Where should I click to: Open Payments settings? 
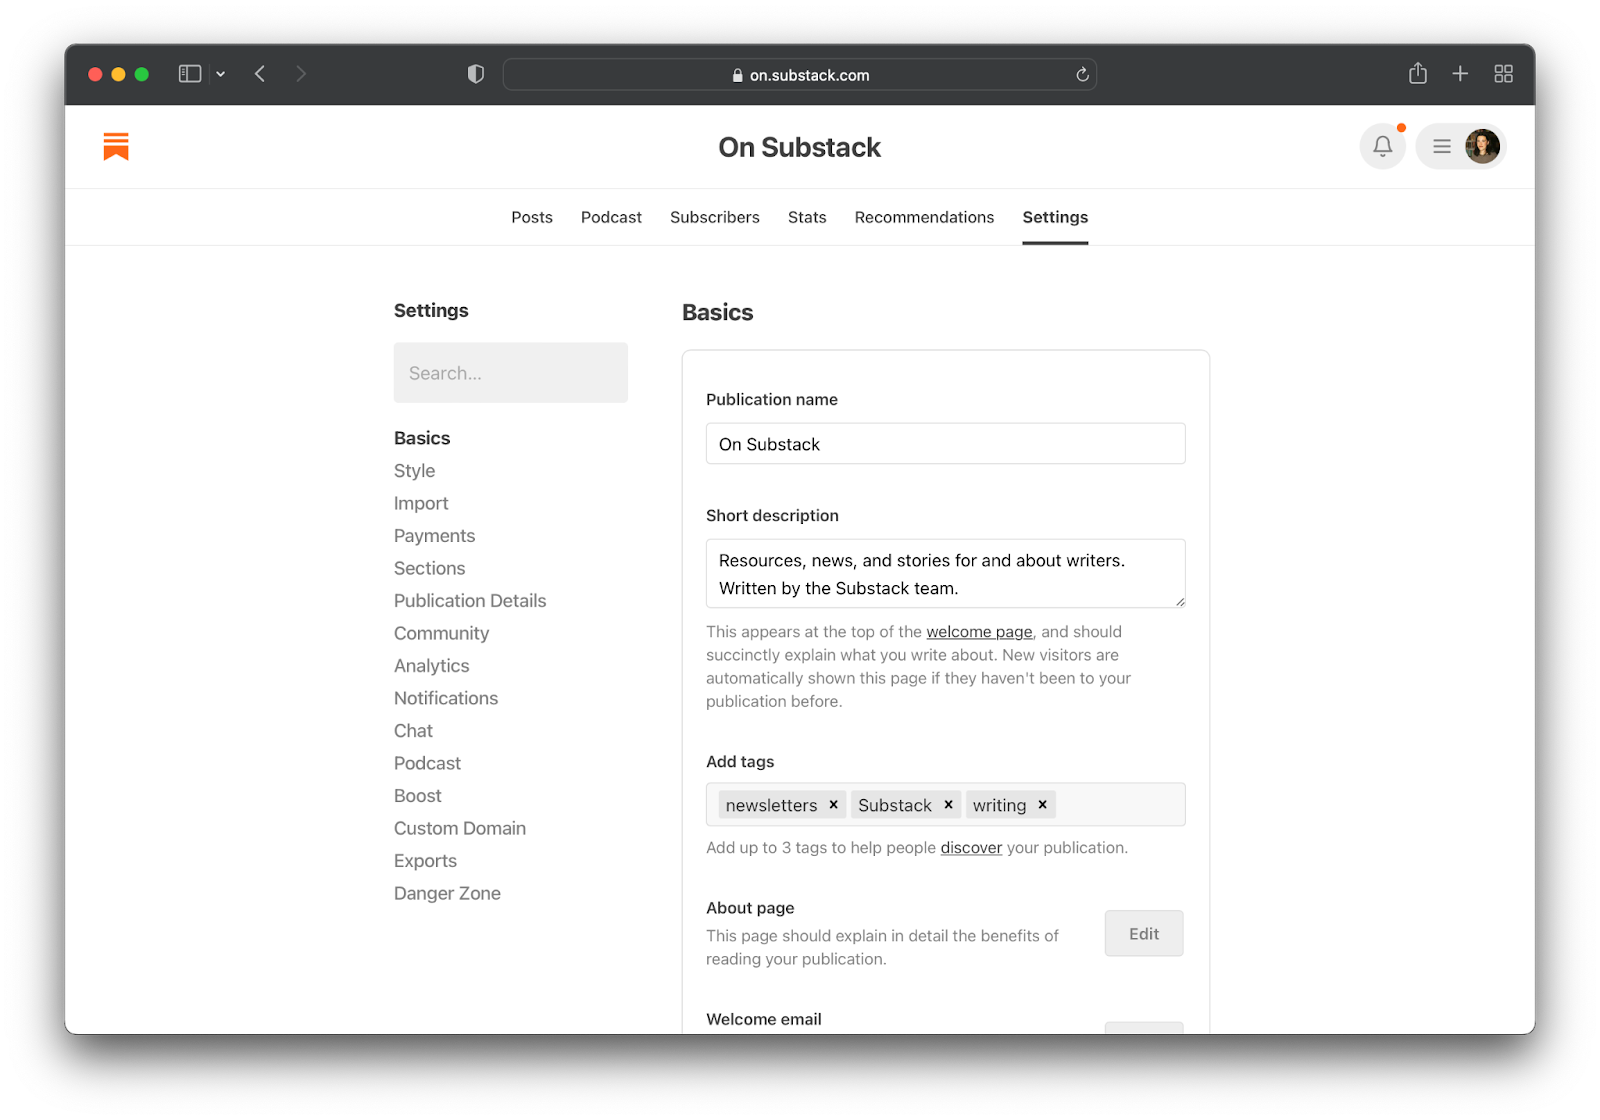[x=434, y=536]
